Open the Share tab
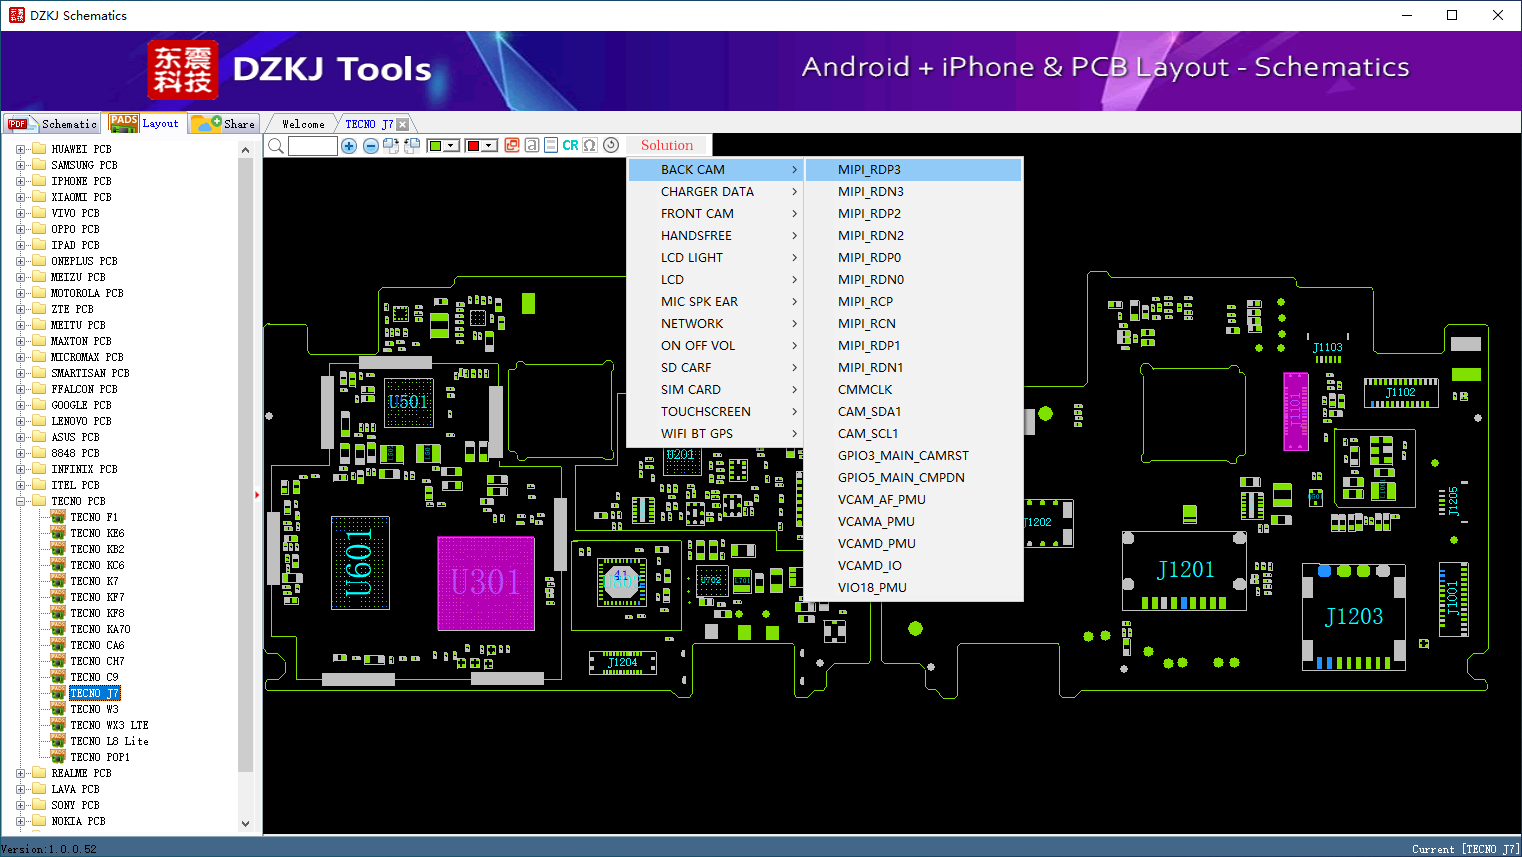 pyautogui.click(x=224, y=123)
